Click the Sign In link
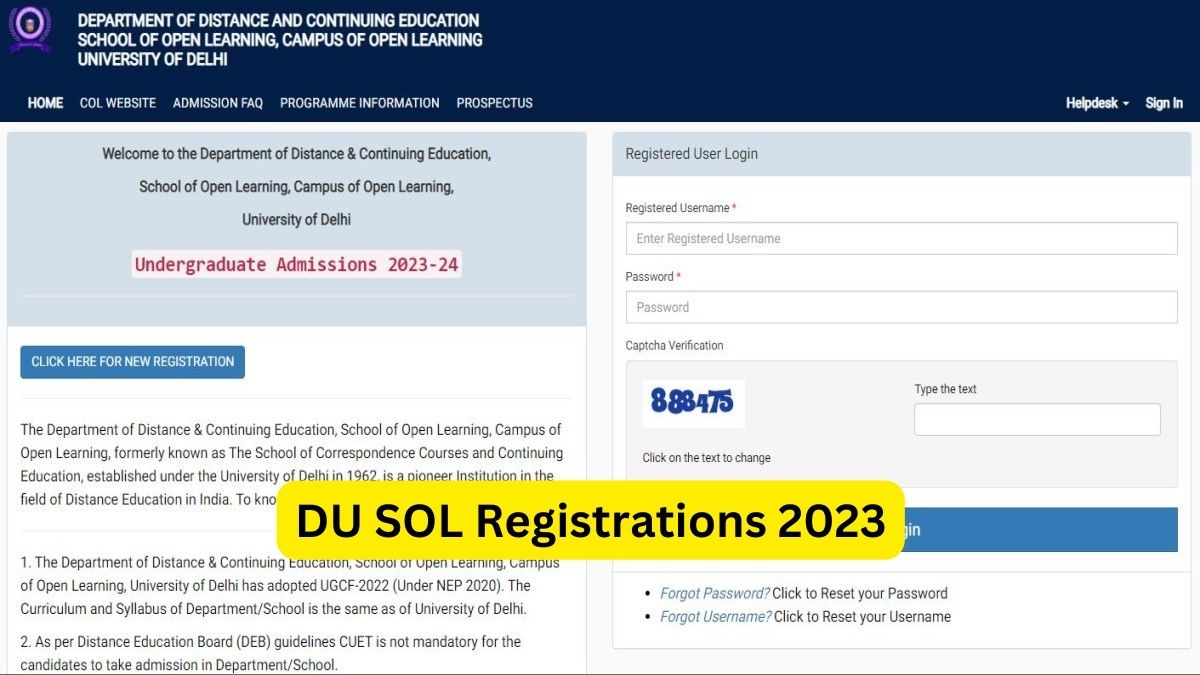This screenshot has width=1200, height=675. [1164, 103]
